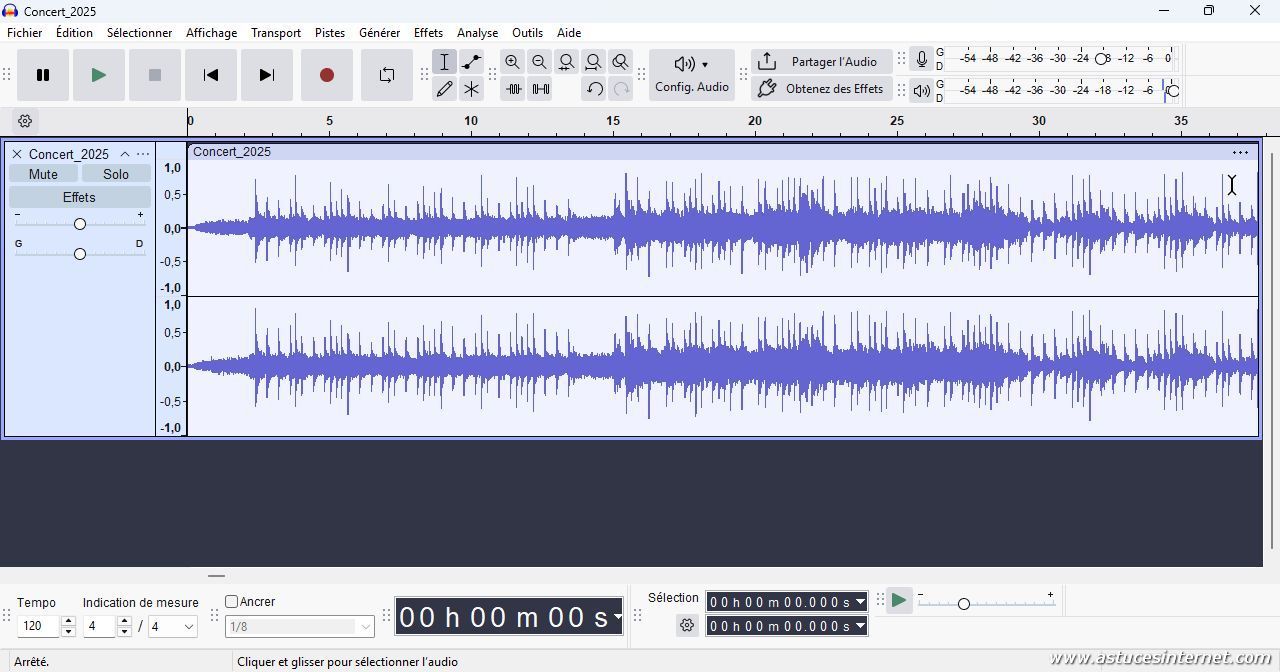Image resolution: width=1280 pixels, height=672 pixels.
Task: Skip to start of project
Action: pyautogui.click(x=210, y=75)
